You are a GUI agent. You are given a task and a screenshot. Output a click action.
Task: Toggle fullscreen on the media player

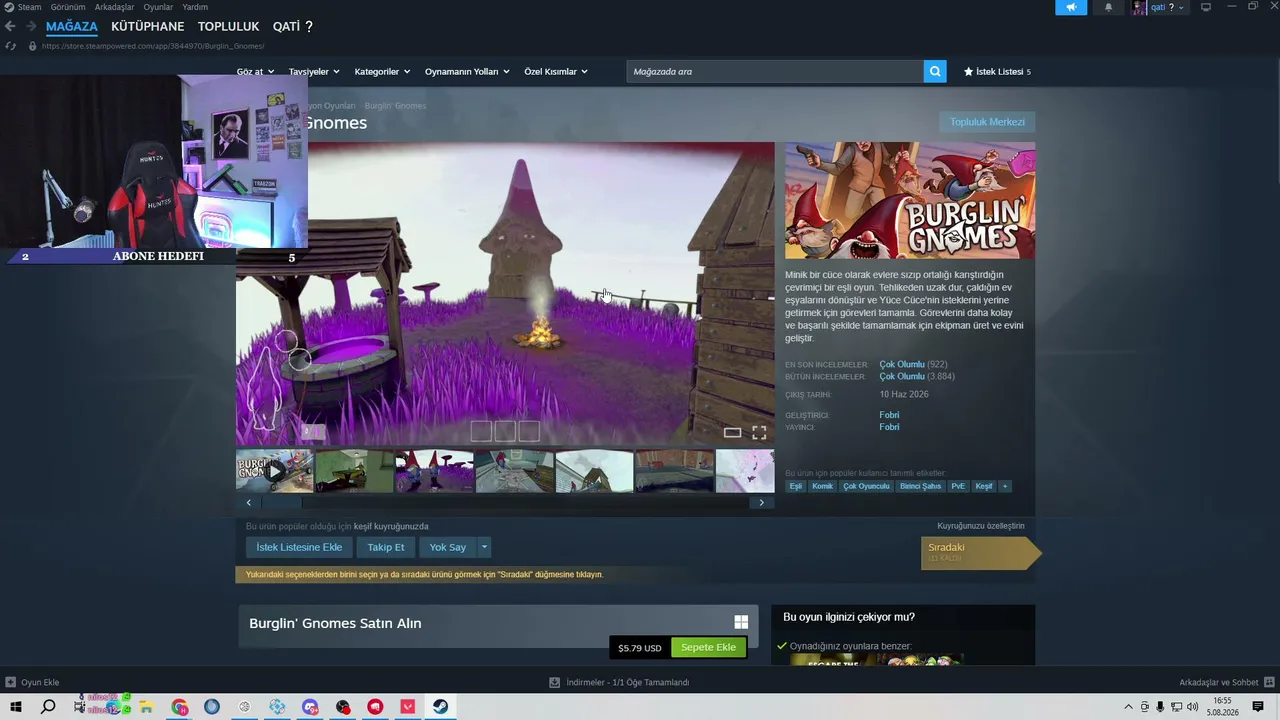coord(759,433)
